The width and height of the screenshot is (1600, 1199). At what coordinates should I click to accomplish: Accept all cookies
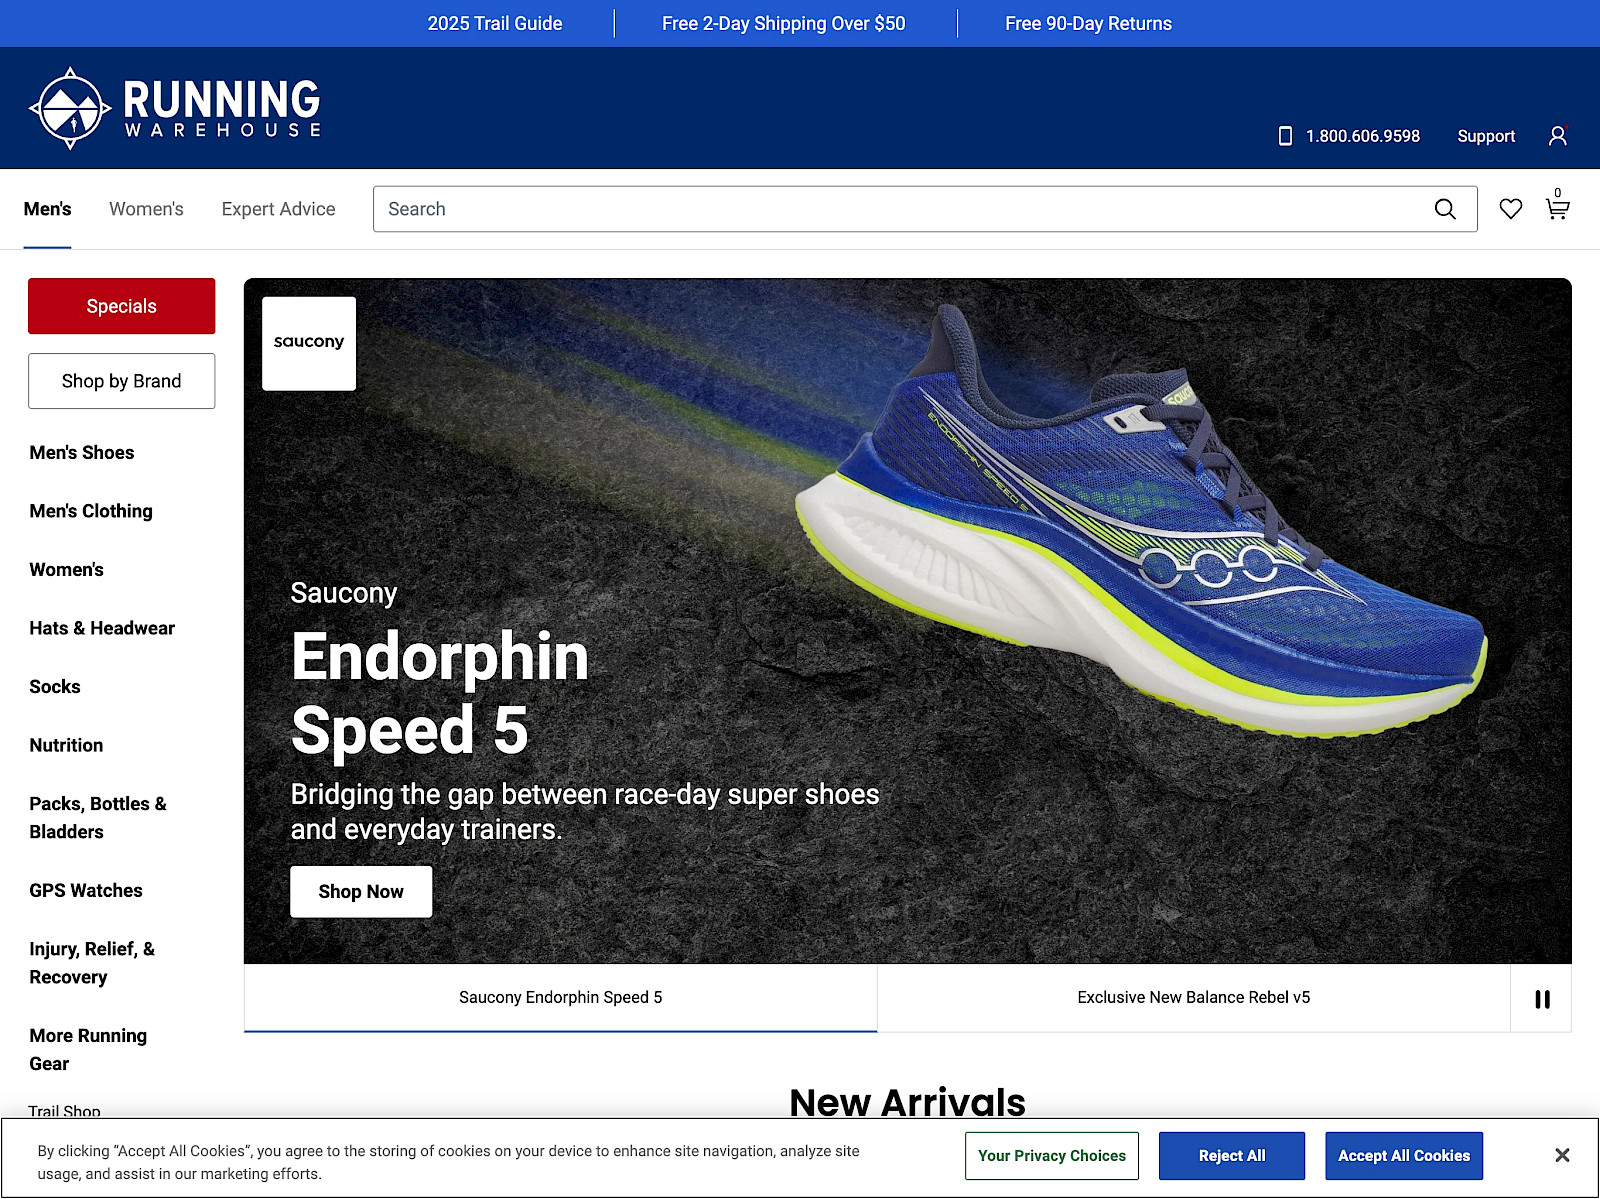click(1403, 1155)
